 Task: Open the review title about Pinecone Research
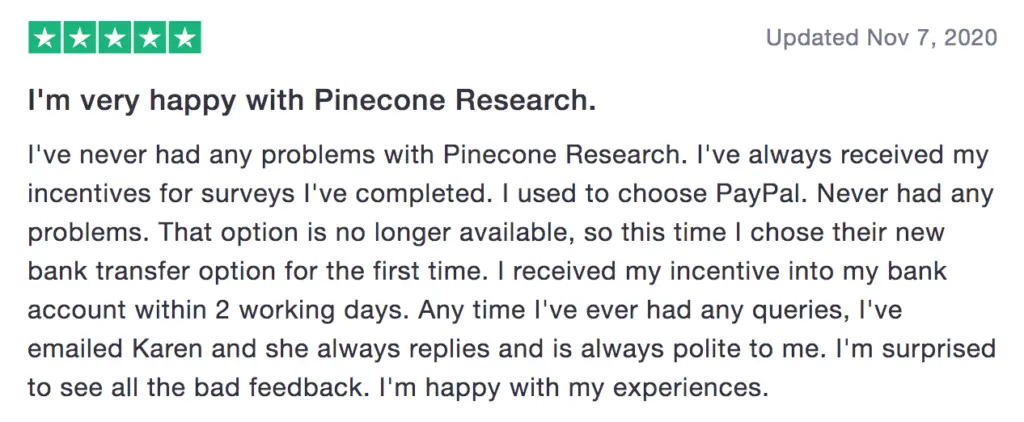click(x=312, y=102)
